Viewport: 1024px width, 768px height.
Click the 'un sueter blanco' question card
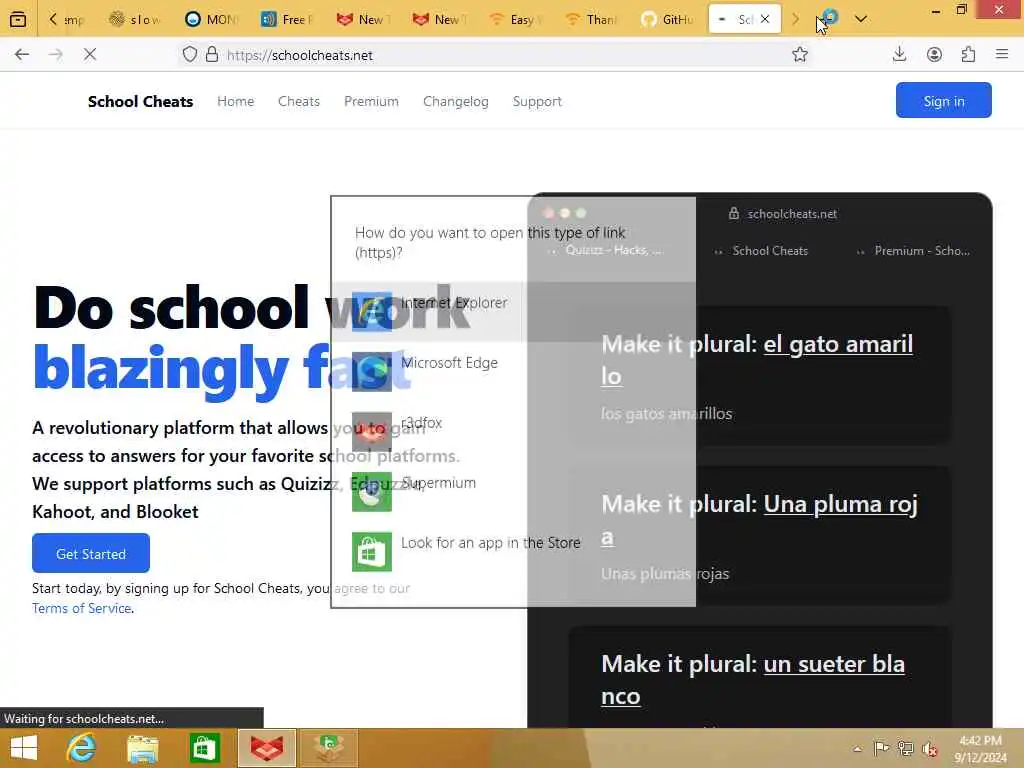pos(760,678)
